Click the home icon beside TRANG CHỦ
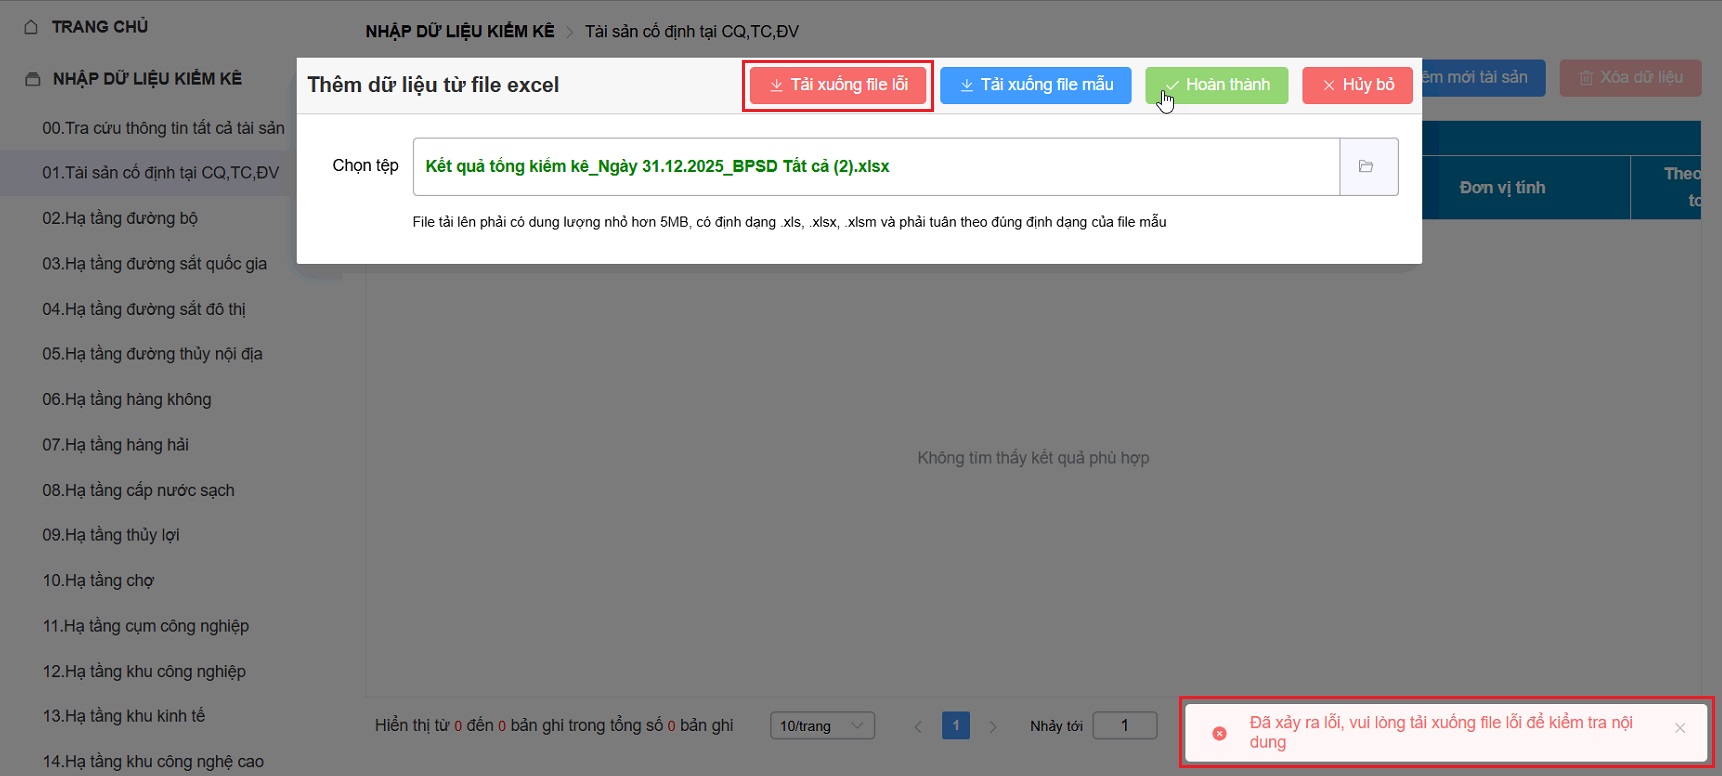 31,27
